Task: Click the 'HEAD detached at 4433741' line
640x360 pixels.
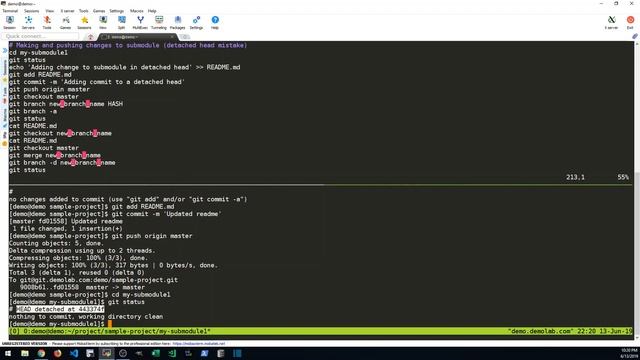Action: click(x=60, y=309)
